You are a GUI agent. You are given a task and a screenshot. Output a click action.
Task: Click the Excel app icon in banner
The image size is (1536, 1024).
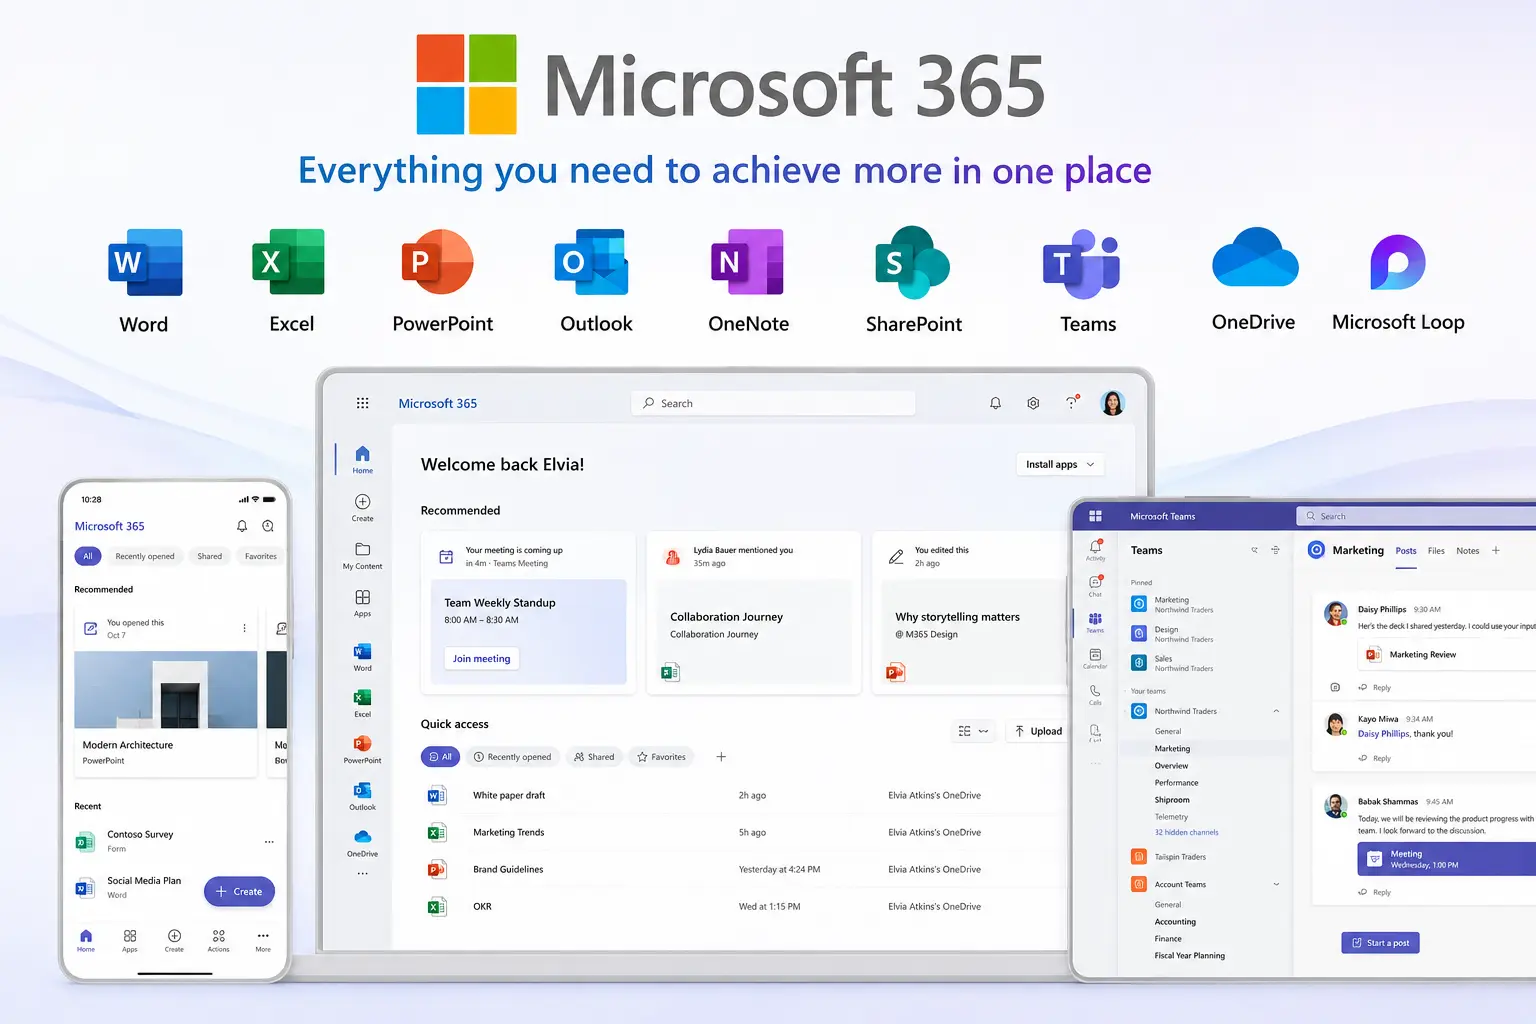[x=288, y=262]
